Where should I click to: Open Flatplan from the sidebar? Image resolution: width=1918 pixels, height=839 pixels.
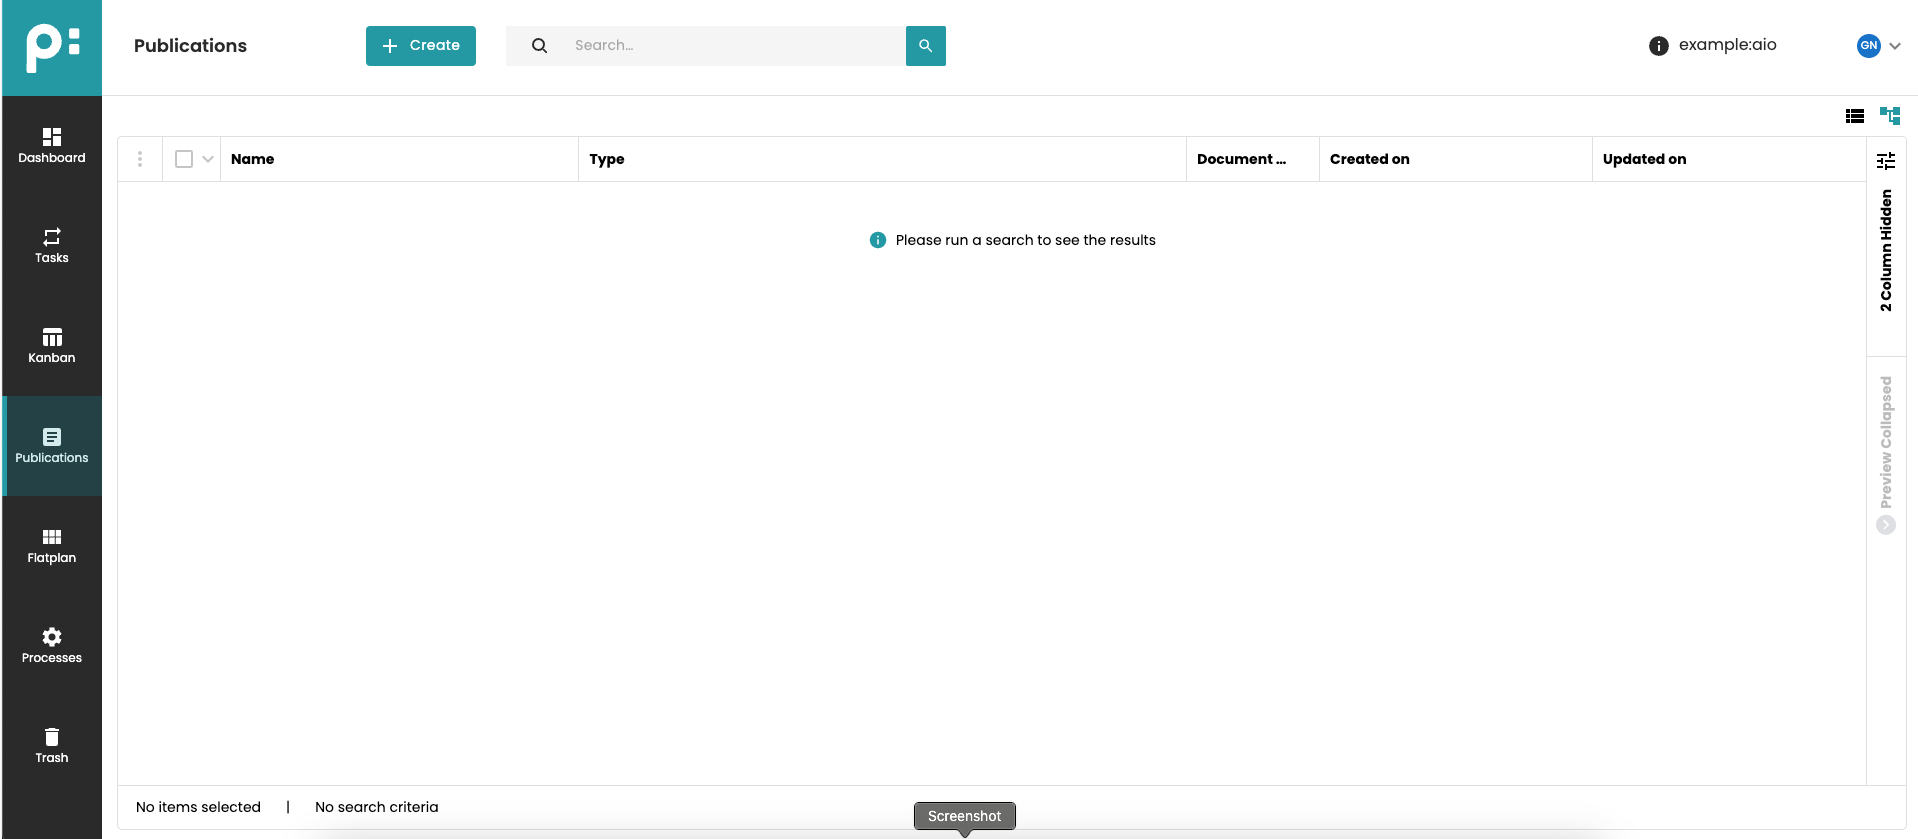(x=52, y=546)
